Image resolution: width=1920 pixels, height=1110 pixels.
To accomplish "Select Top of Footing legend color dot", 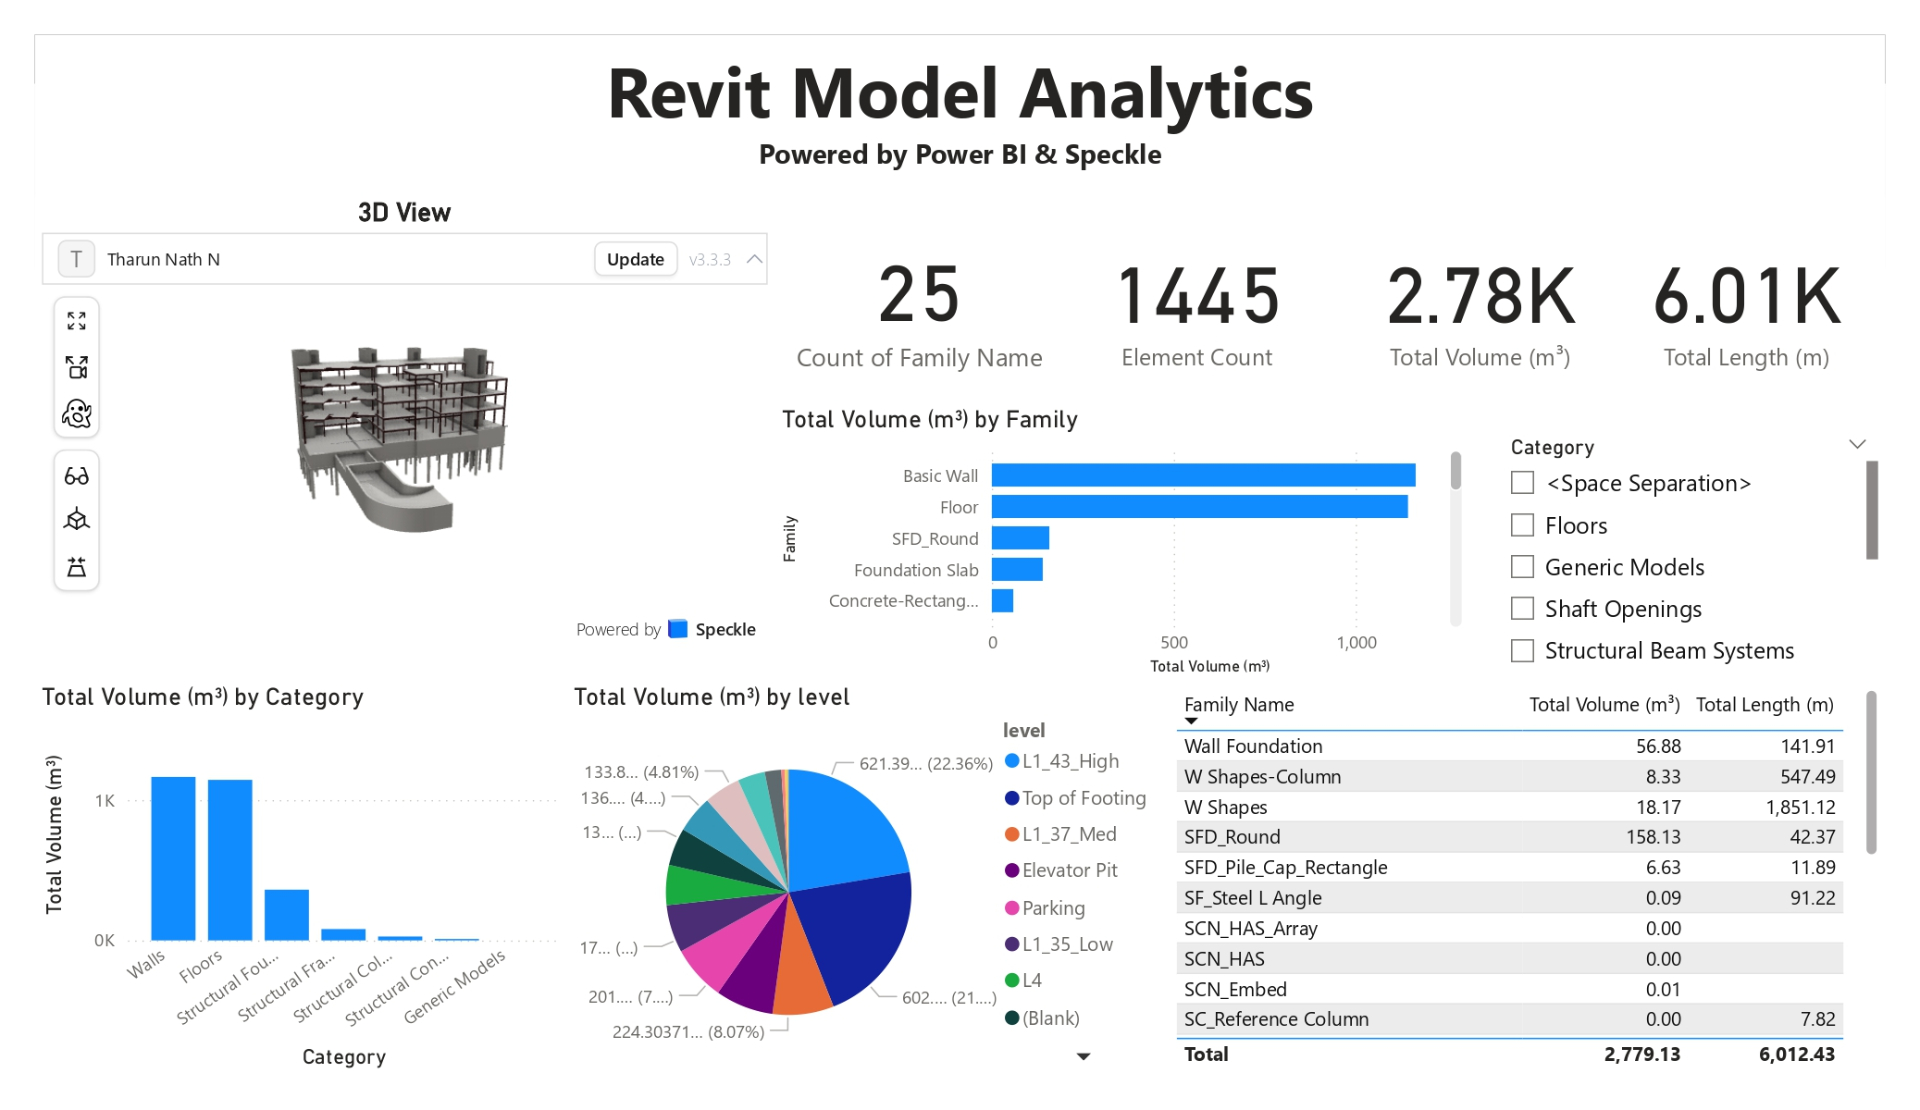I will (x=1012, y=798).
